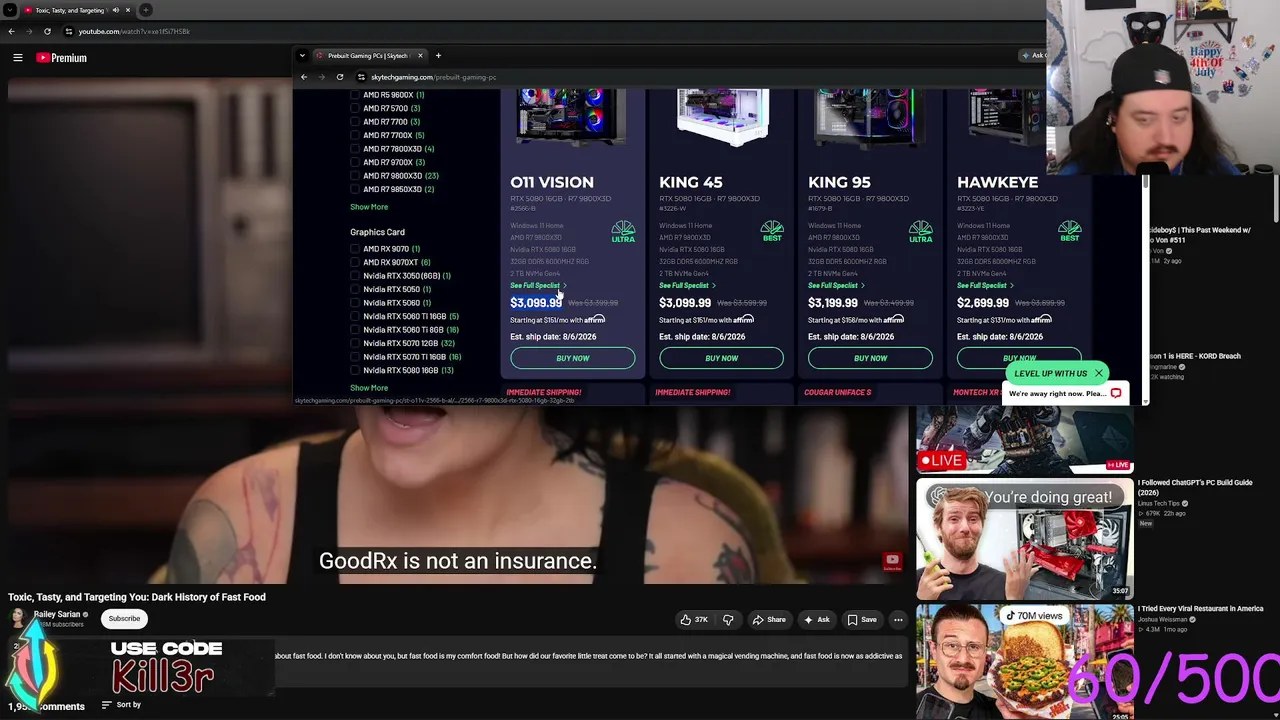
Task: Check the AMD R7 9800X3D filter
Action: [355, 176]
